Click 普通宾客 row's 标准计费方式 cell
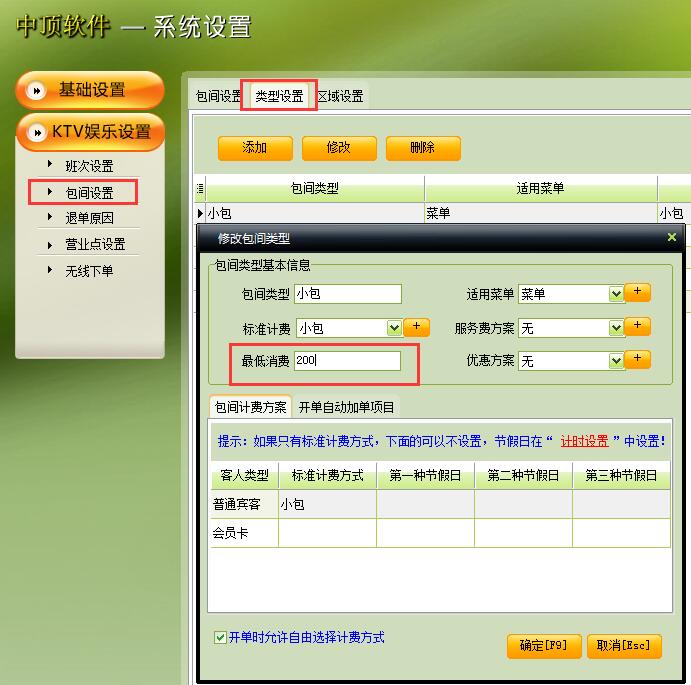Image resolution: width=691 pixels, height=685 pixels. click(327, 504)
